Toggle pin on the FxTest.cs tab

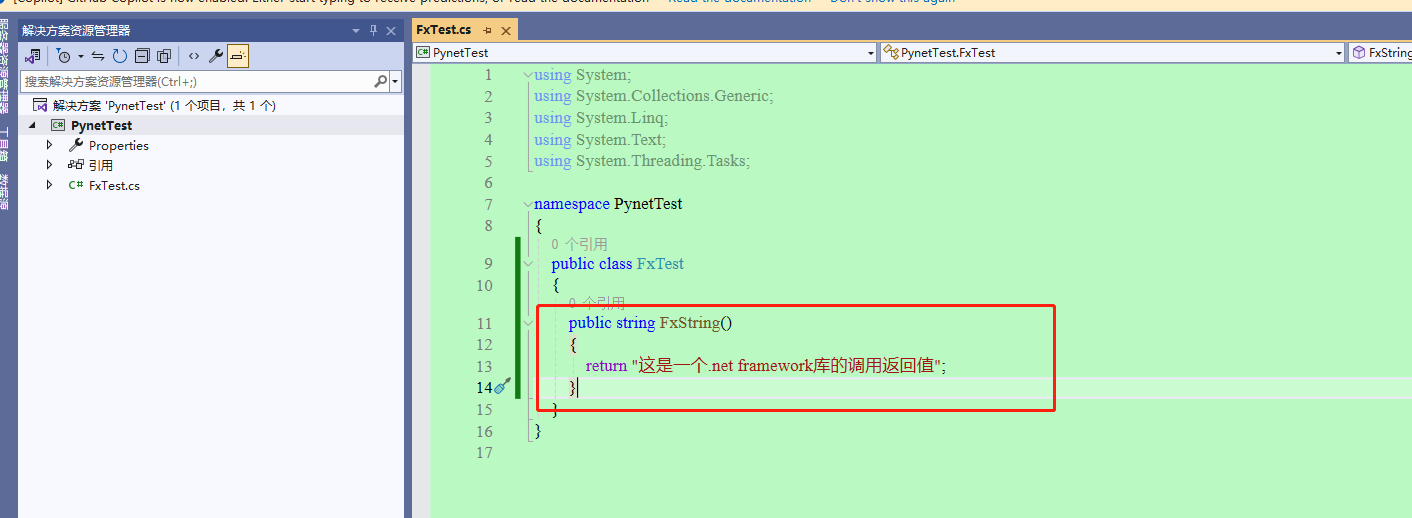click(x=488, y=30)
